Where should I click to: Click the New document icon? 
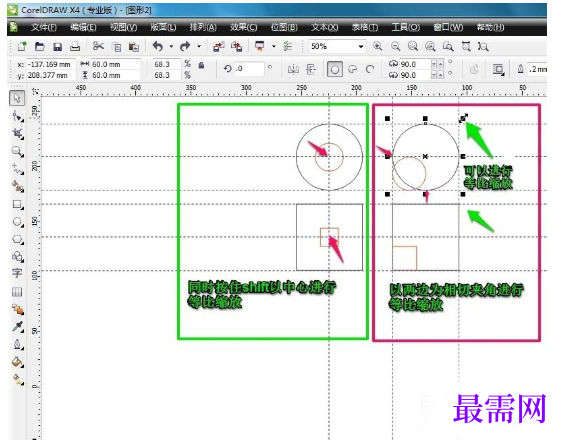click(22, 46)
